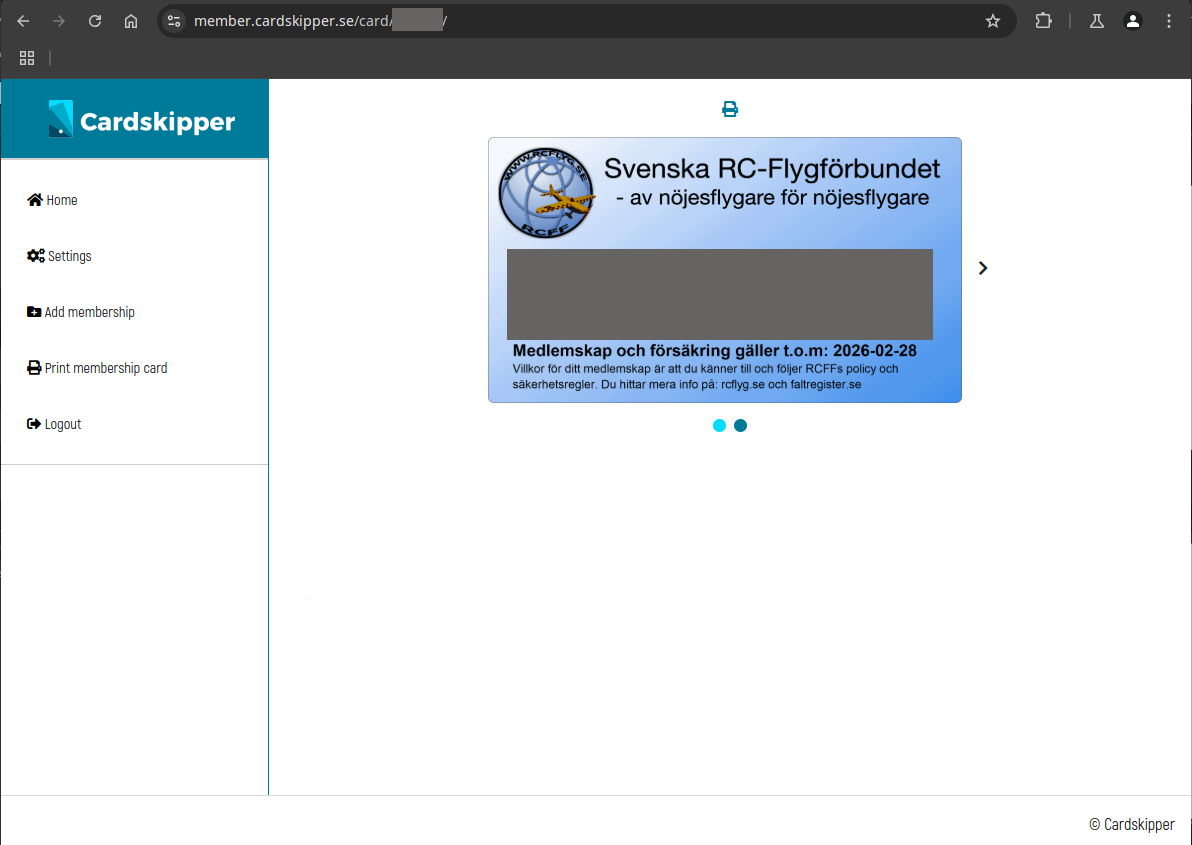Select the first carousel dot

click(719, 426)
